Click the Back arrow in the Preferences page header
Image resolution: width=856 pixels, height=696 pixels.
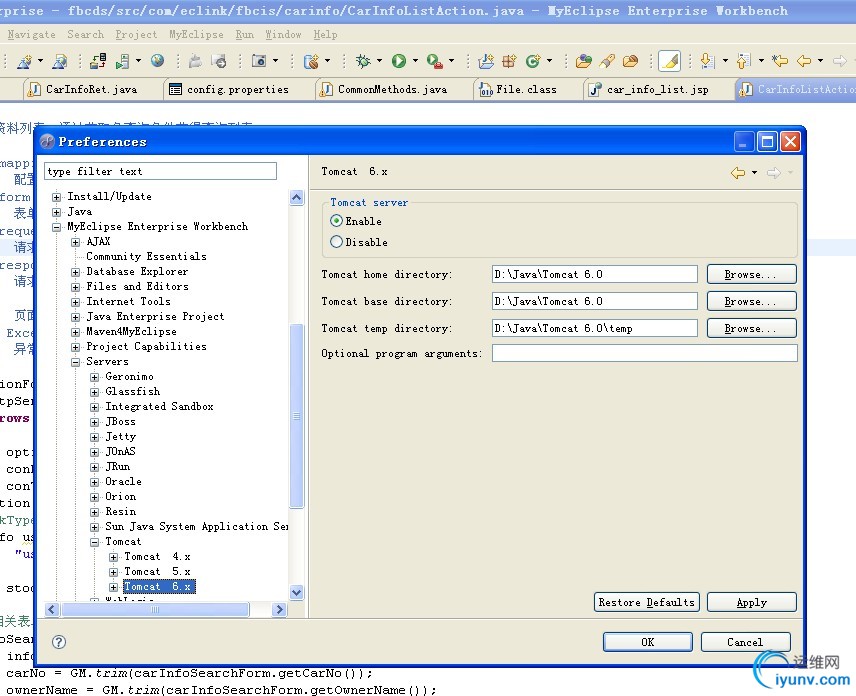point(738,173)
